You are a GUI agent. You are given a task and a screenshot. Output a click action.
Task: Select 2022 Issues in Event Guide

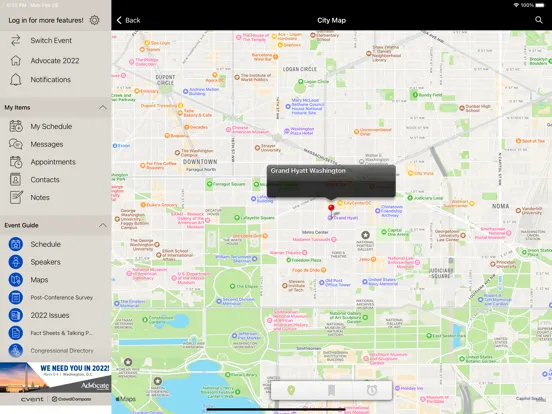(x=56, y=315)
